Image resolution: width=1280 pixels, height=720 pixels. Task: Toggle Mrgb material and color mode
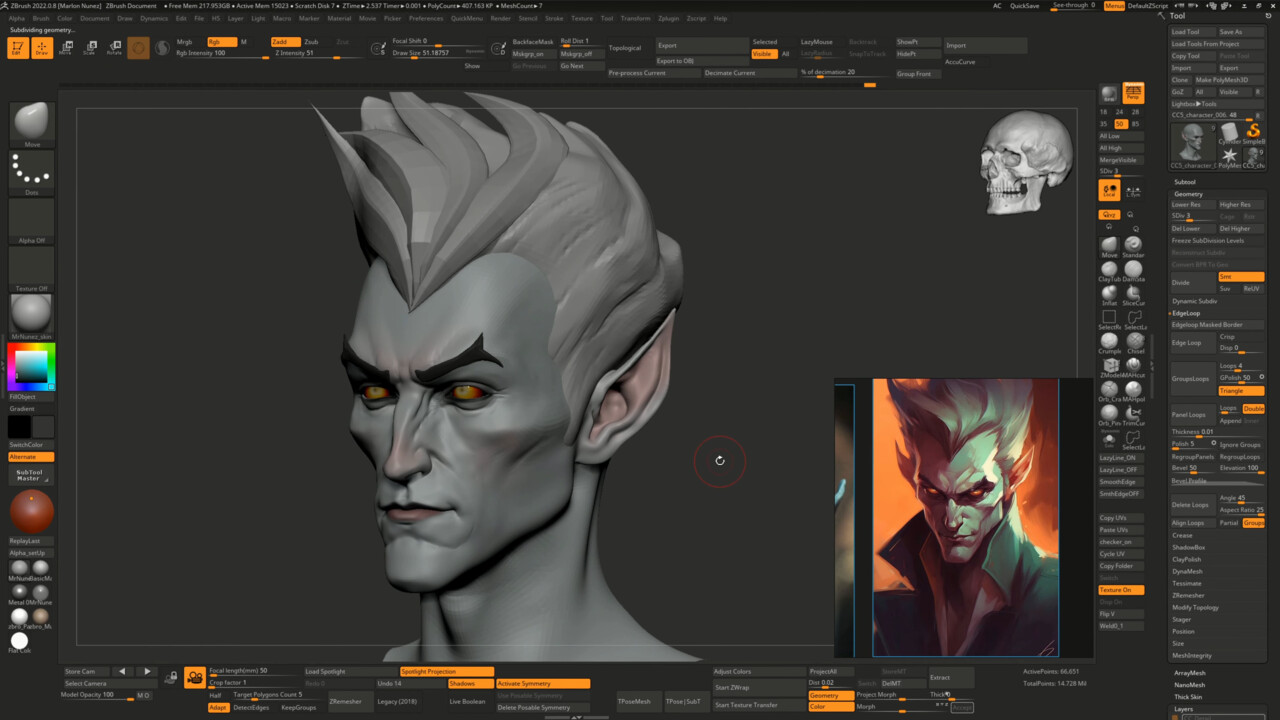click(x=185, y=42)
